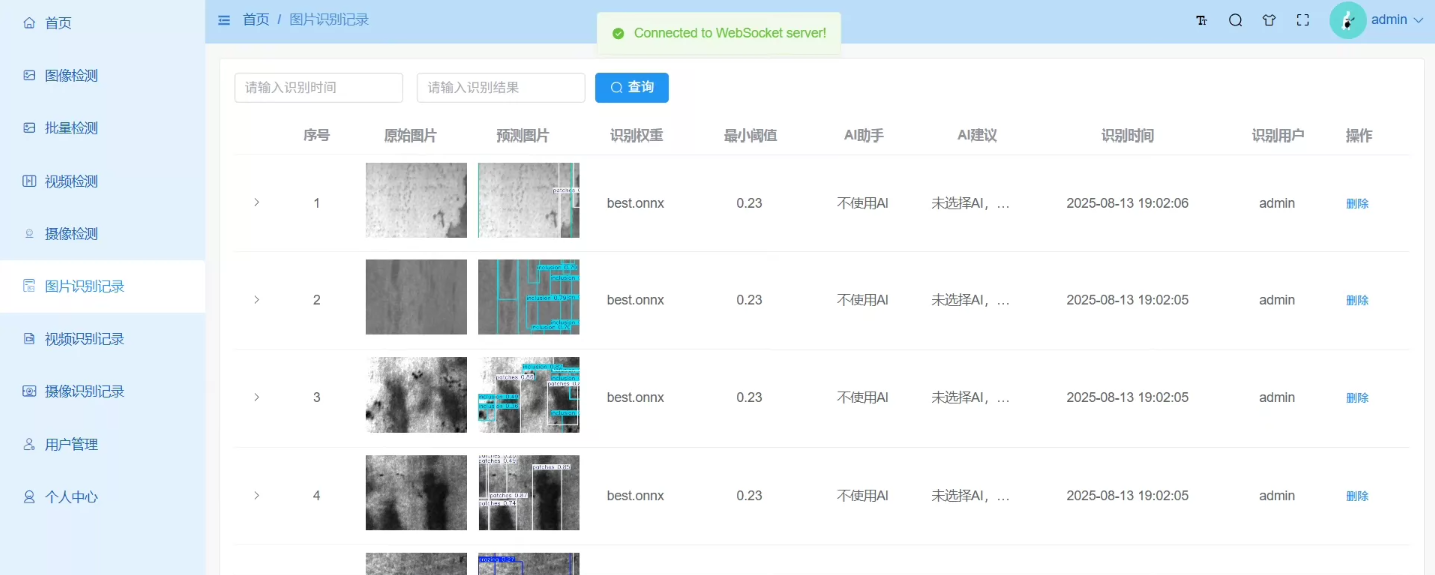Collapse sidebar with the hamburger icon
The image size is (1435, 575).
click(x=224, y=20)
